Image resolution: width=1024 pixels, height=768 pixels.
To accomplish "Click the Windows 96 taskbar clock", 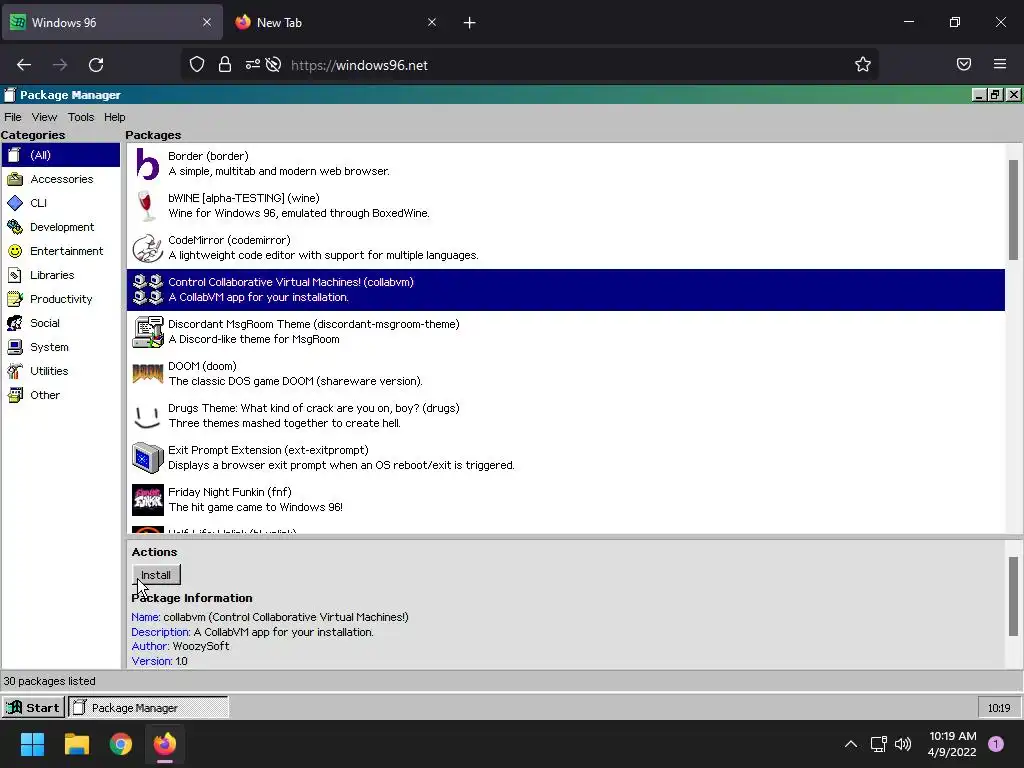I will (x=999, y=708).
